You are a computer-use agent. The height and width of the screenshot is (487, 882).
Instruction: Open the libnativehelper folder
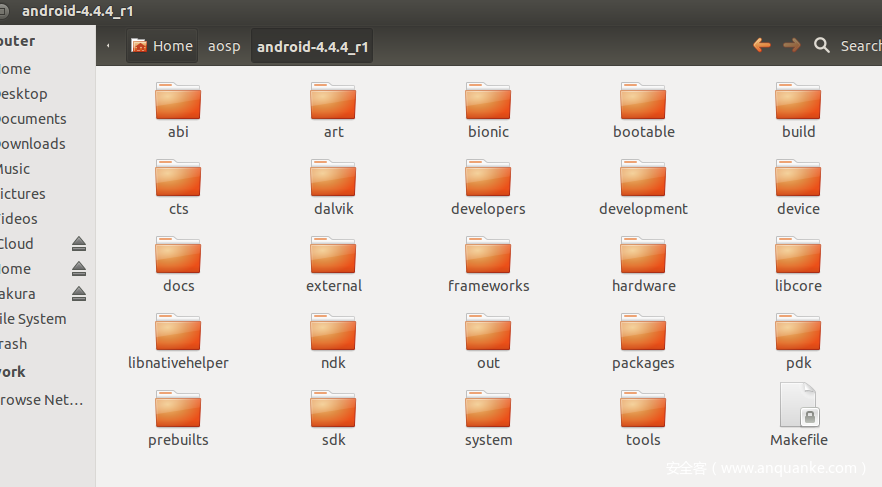[178, 334]
